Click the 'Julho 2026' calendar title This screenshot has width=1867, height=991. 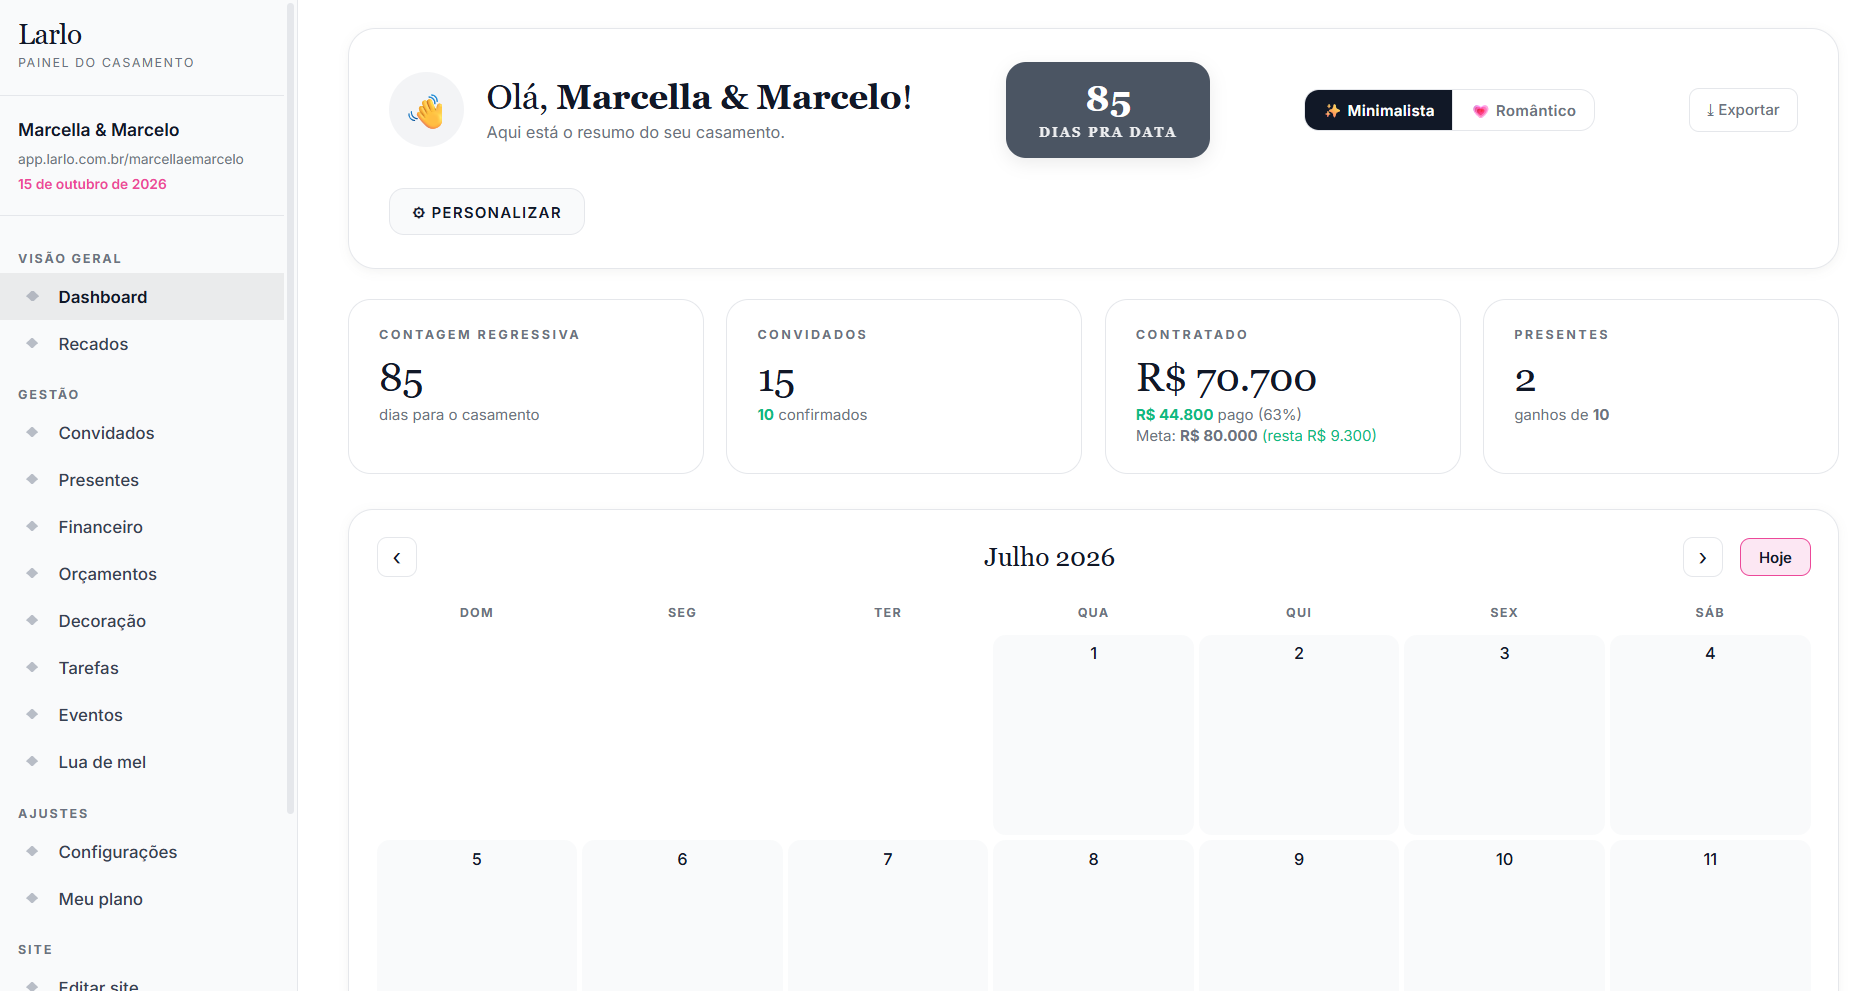(x=1049, y=557)
